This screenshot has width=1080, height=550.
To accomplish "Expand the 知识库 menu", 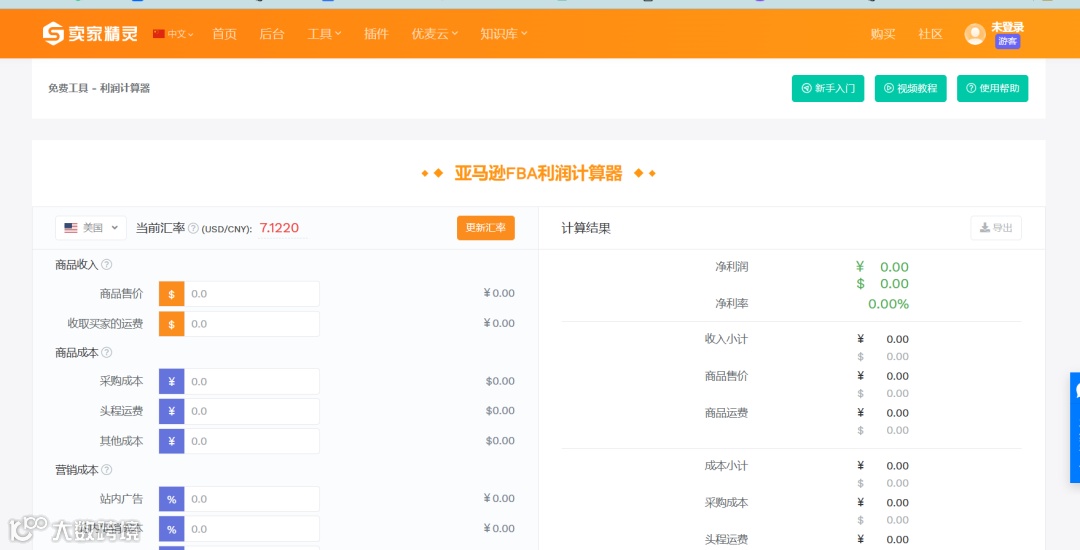I will [x=503, y=34].
